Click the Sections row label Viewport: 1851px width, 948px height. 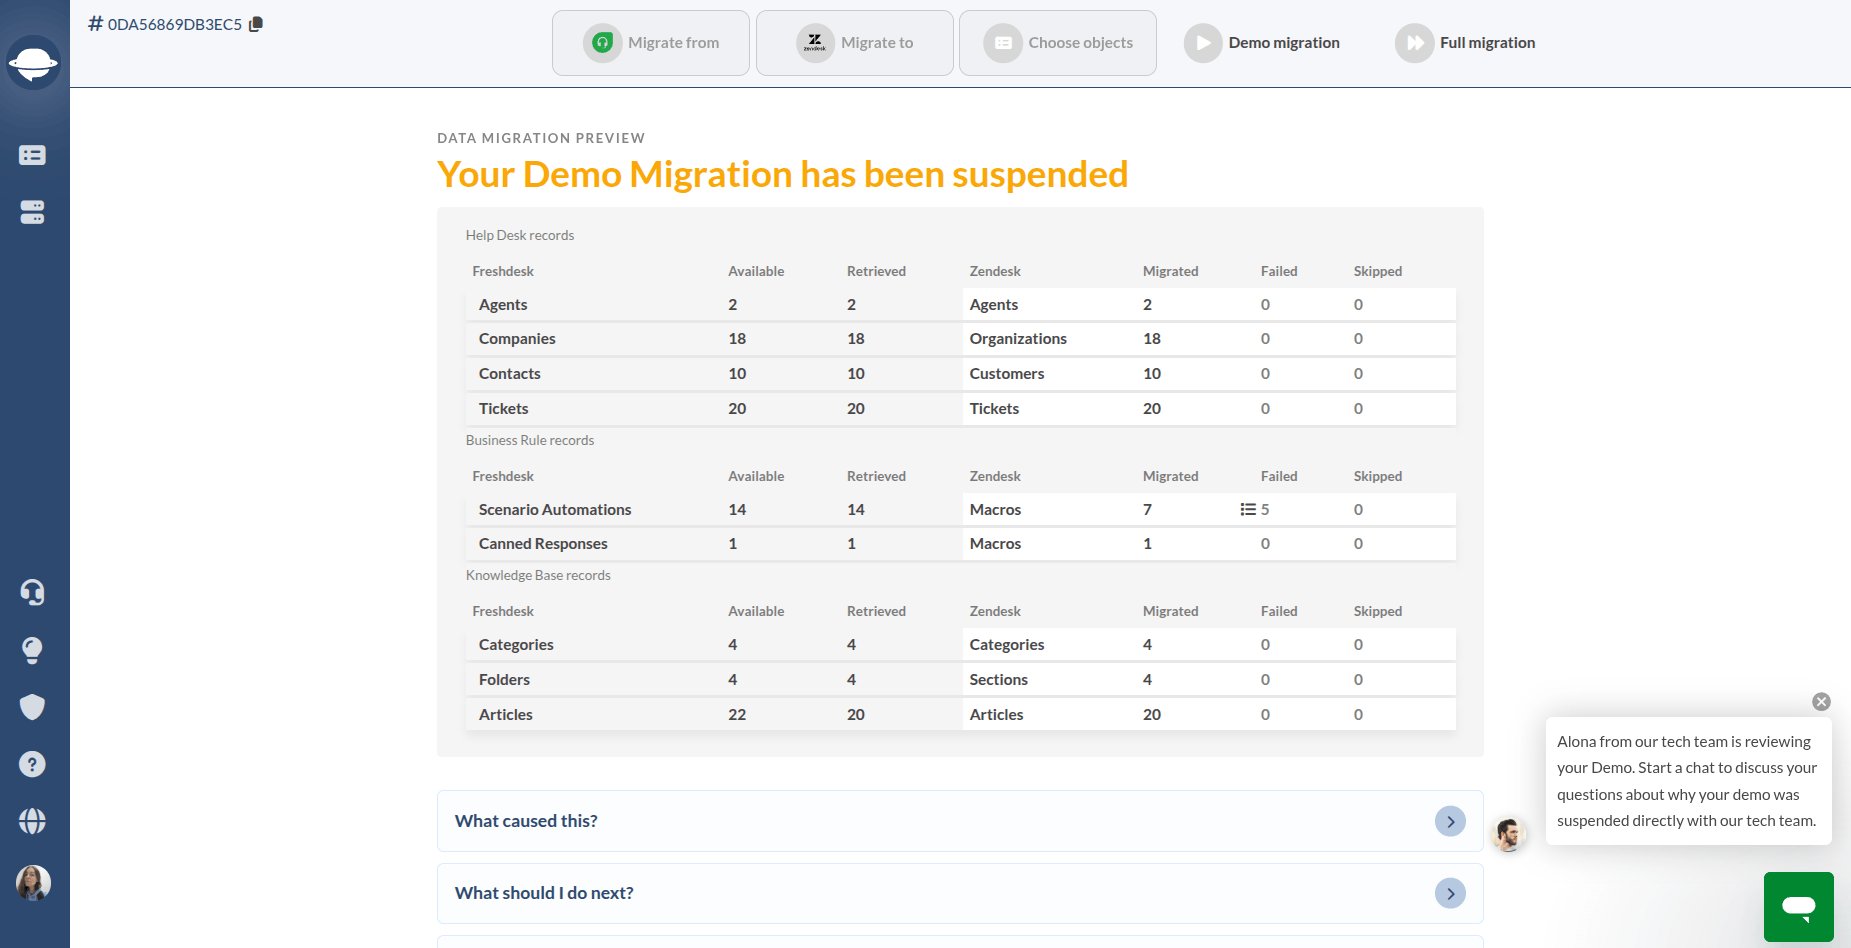pos(999,679)
